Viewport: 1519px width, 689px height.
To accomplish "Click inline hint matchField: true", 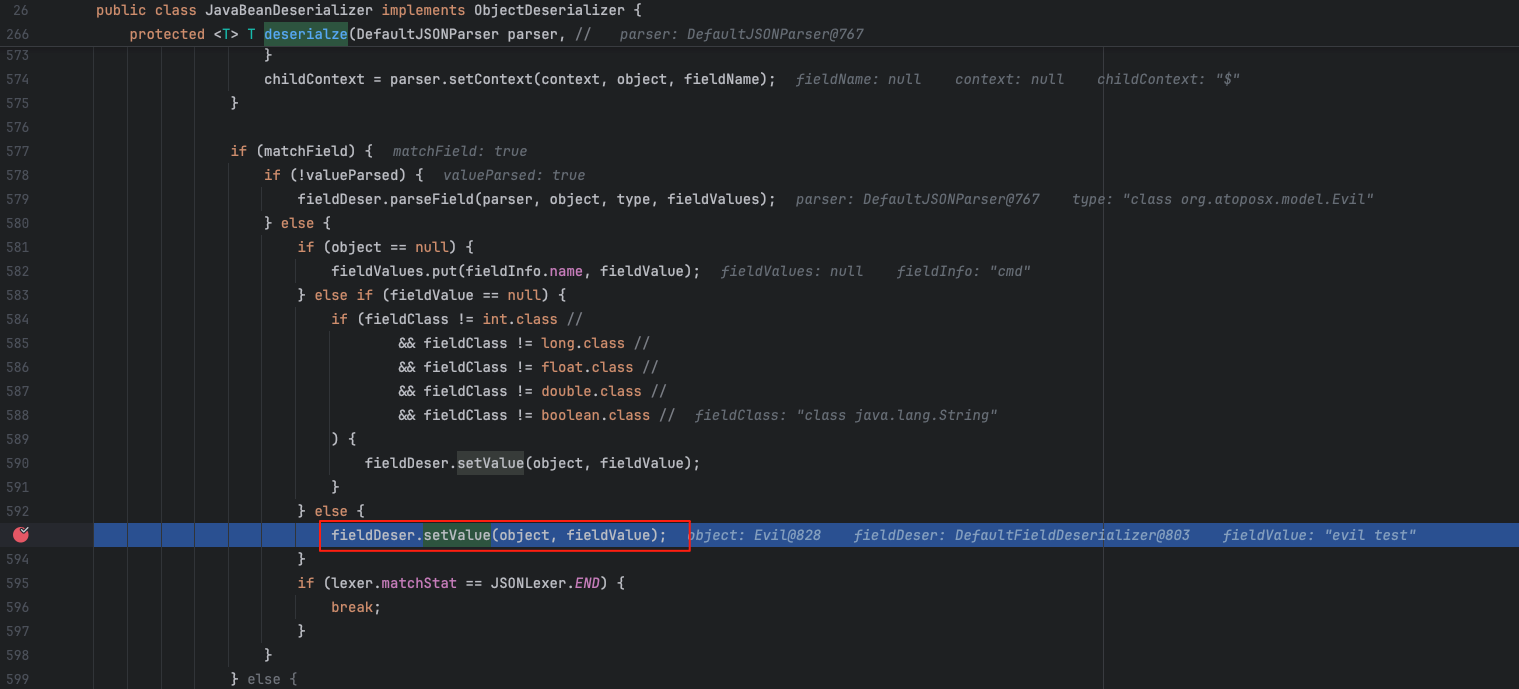I will coord(459,151).
